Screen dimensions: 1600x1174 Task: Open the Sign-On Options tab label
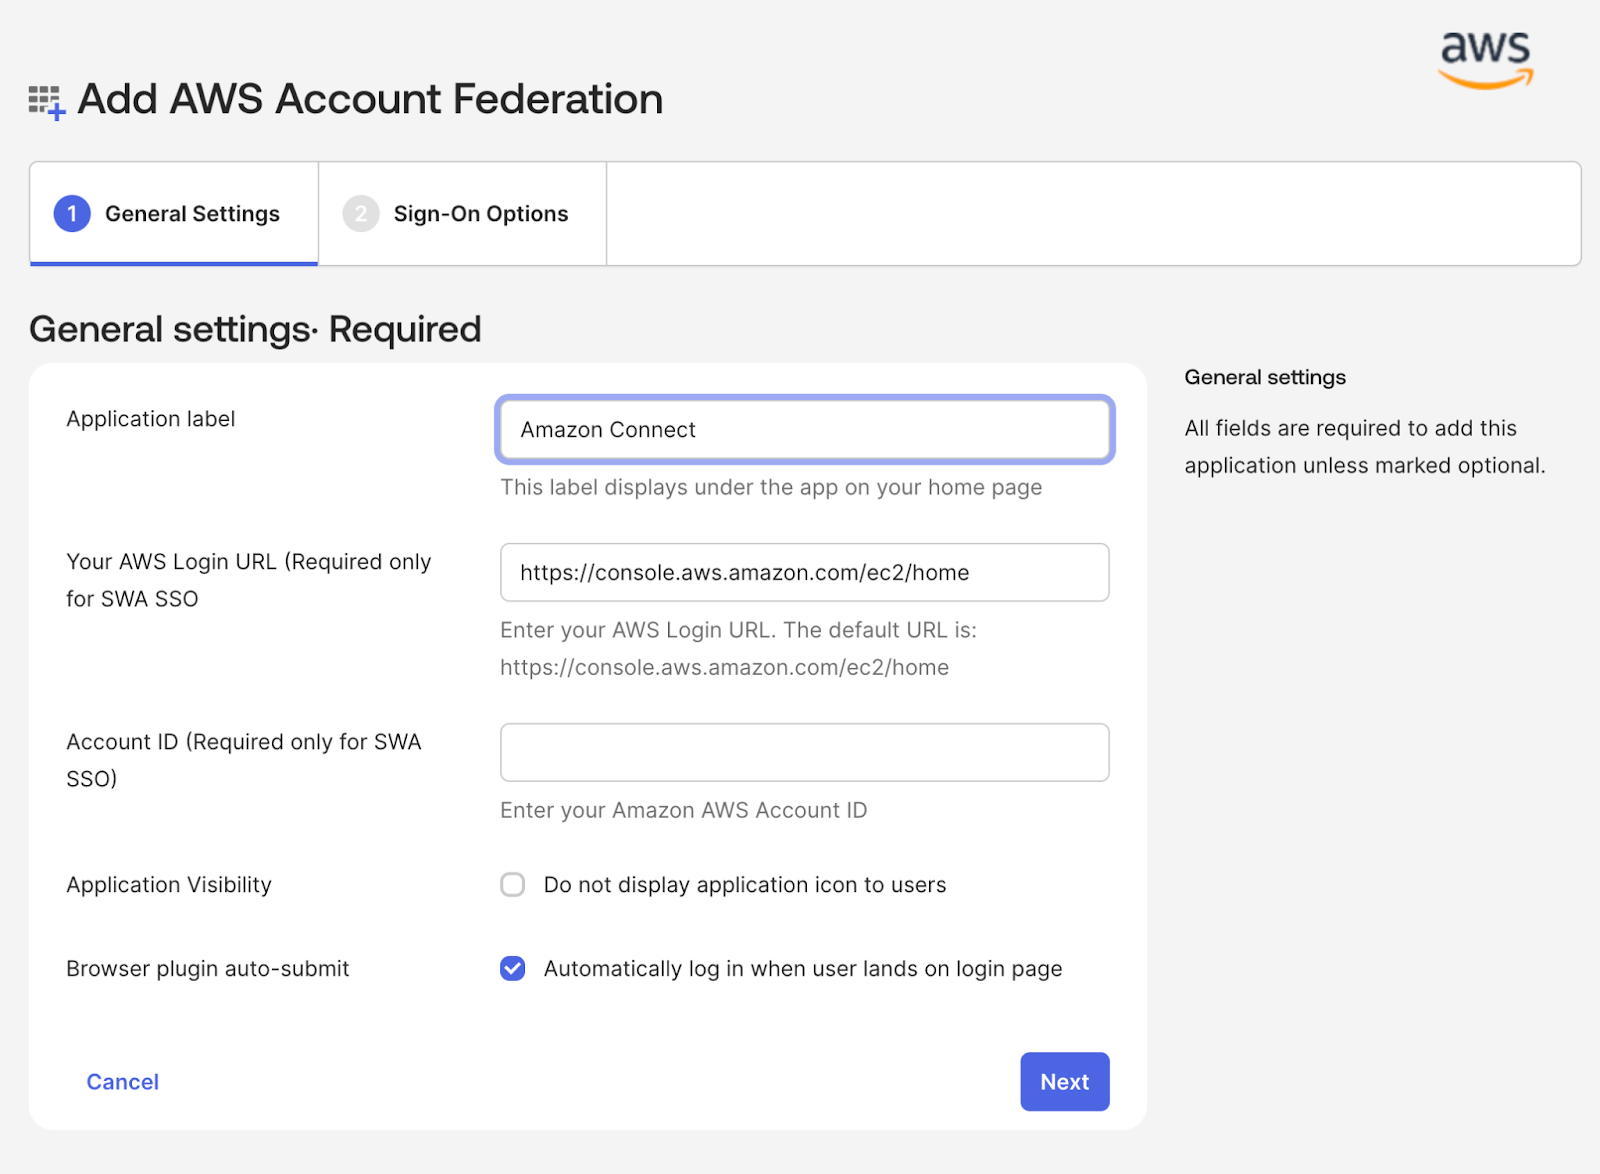pyautogui.click(x=480, y=214)
